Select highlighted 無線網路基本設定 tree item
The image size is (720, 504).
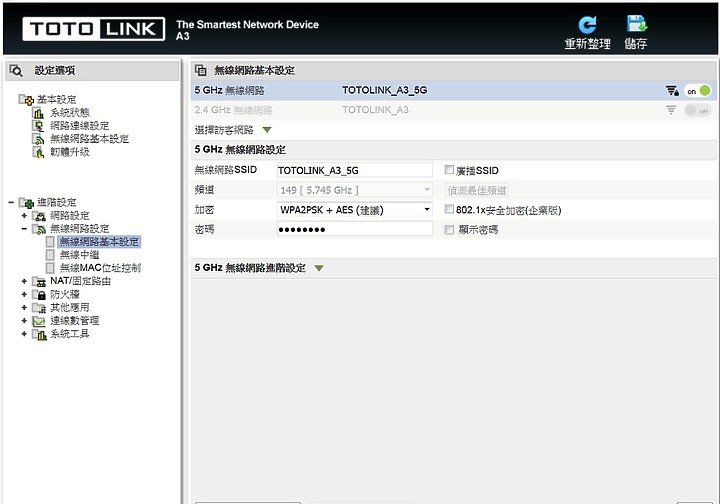click(99, 242)
